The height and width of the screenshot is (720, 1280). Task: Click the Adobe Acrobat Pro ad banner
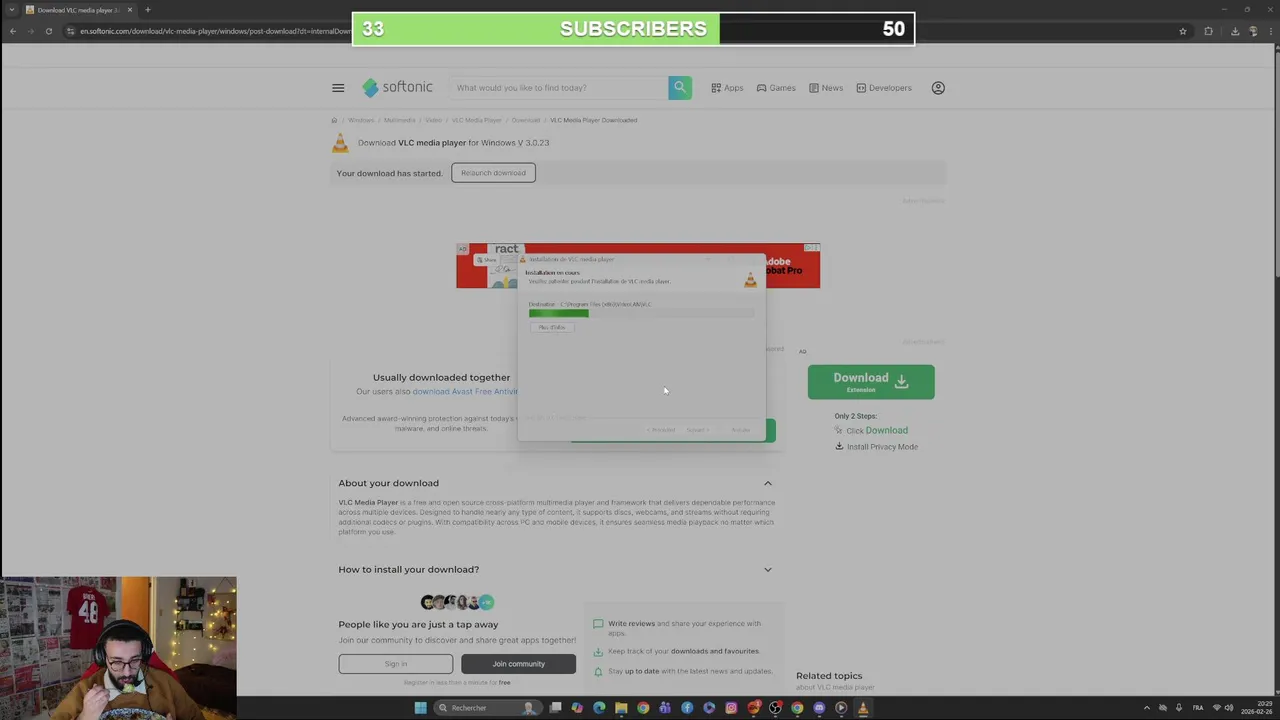tap(638, 266)
